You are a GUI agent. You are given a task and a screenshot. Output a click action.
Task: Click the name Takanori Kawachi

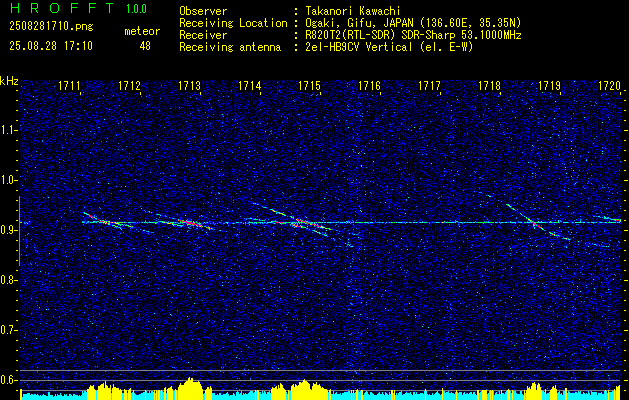[x=352, y=11]
